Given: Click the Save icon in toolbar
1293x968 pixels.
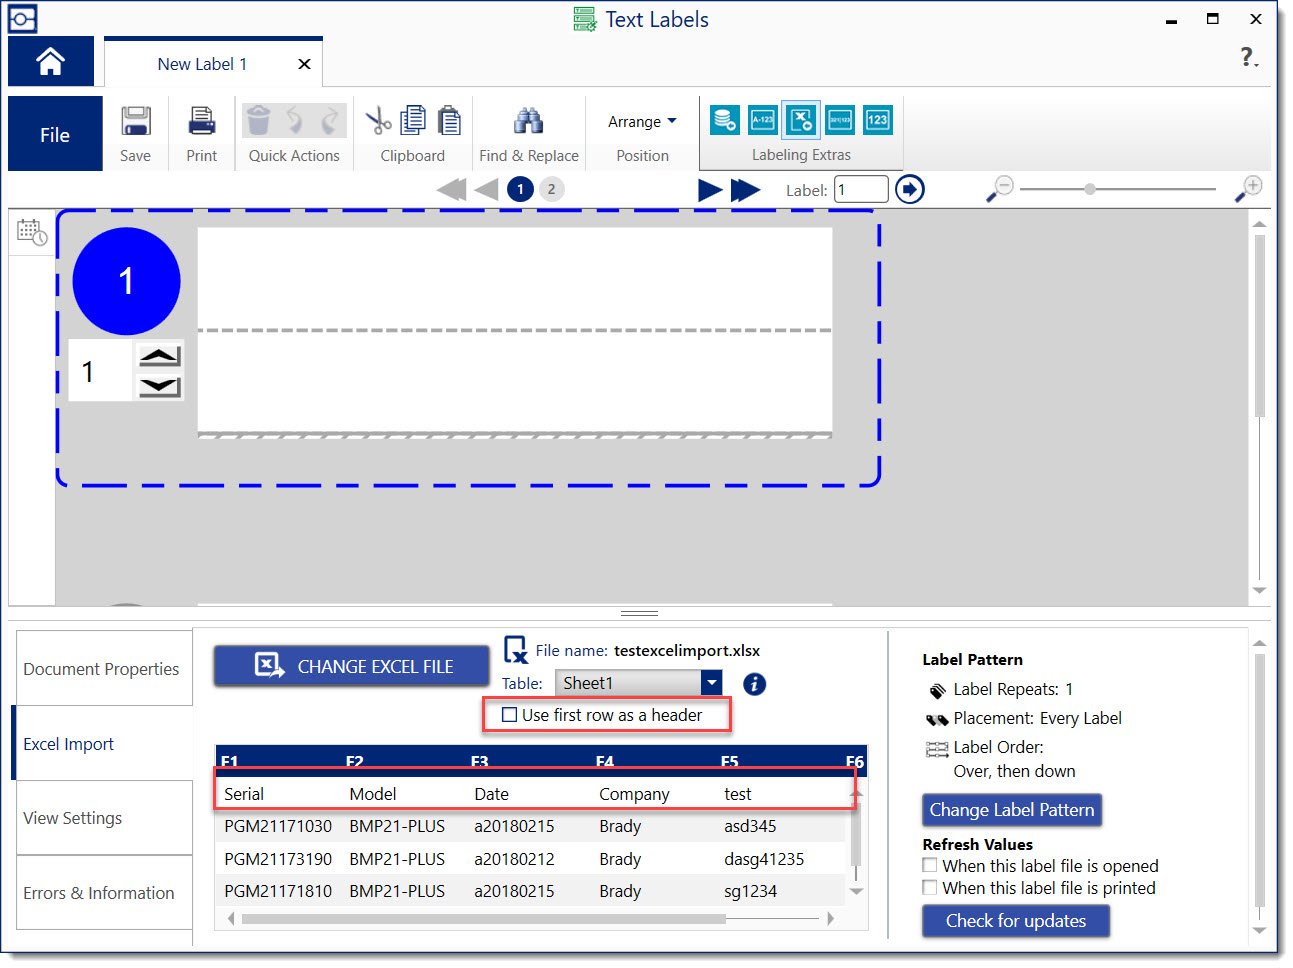Looking at the screenshot, I should pyautogui.click(x=135, y=122).
